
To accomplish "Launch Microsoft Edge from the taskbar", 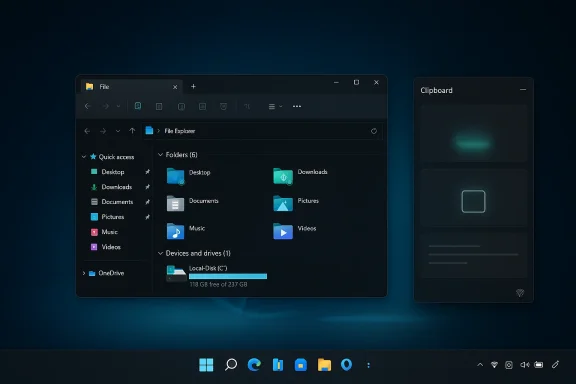I will (254, 365).
